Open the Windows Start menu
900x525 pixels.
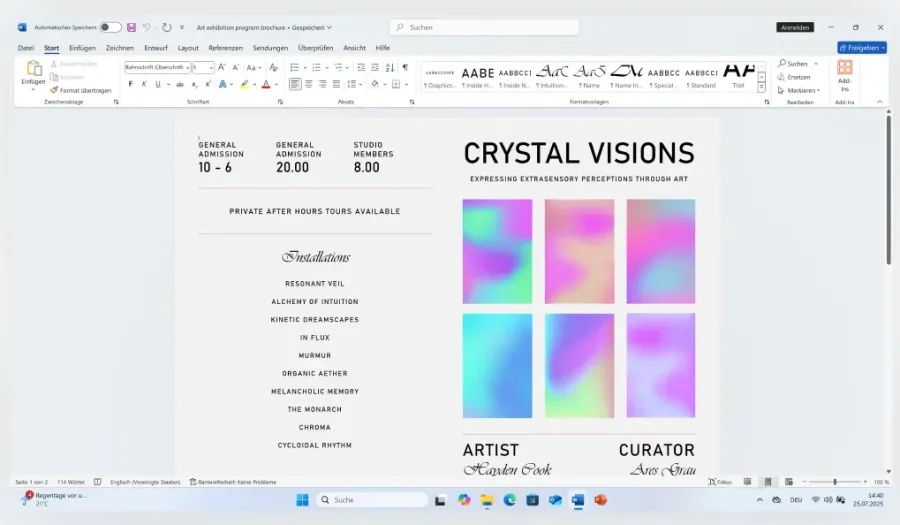[x=302, y=500]
